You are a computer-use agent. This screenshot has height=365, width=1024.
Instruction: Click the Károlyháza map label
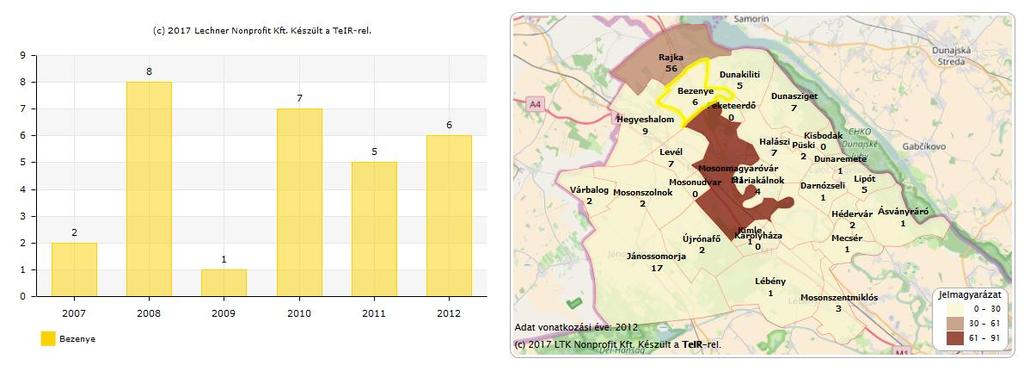(x=757, y=236)
